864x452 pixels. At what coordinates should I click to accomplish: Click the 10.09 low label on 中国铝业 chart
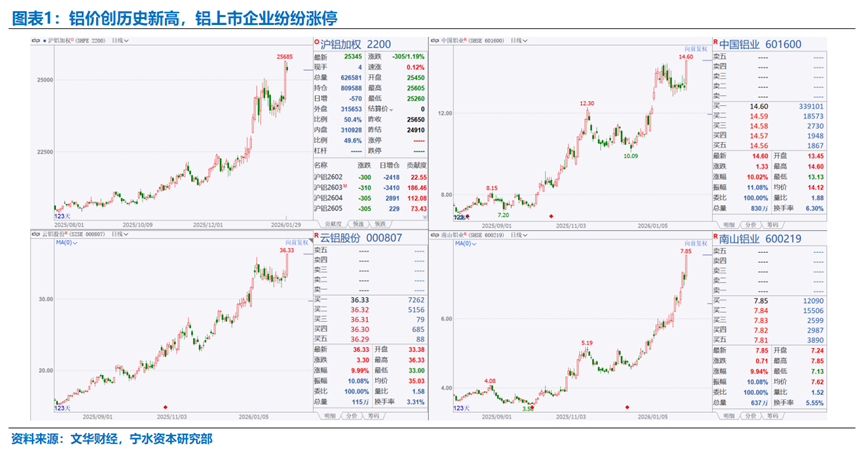click(x=631, y=157)
